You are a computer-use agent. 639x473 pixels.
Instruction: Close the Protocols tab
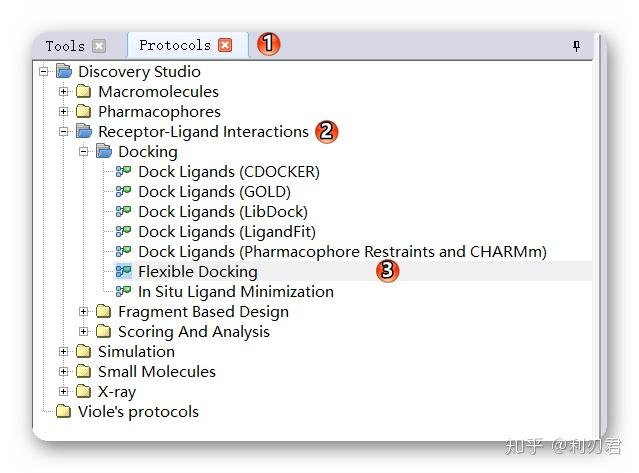click(225, 45)
